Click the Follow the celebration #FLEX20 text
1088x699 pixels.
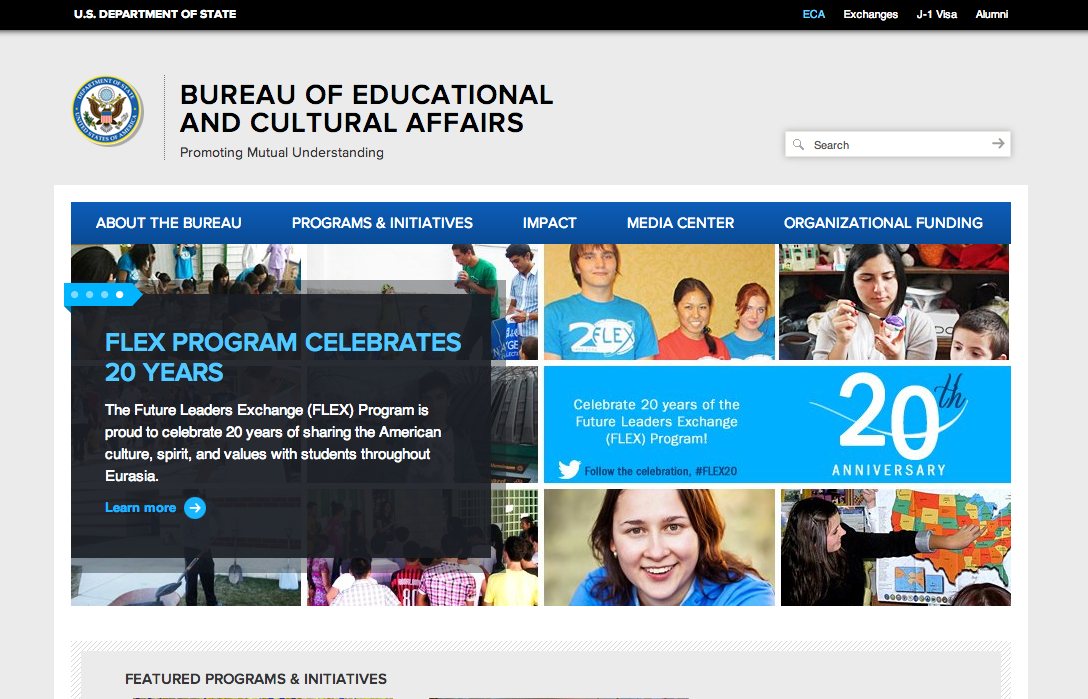coord(661,471)
